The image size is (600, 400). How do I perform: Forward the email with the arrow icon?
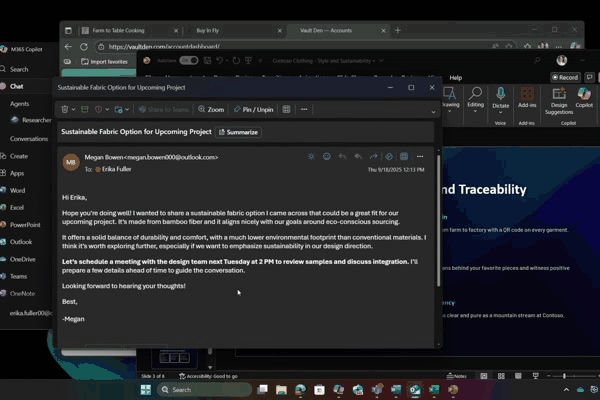(373, 156)
